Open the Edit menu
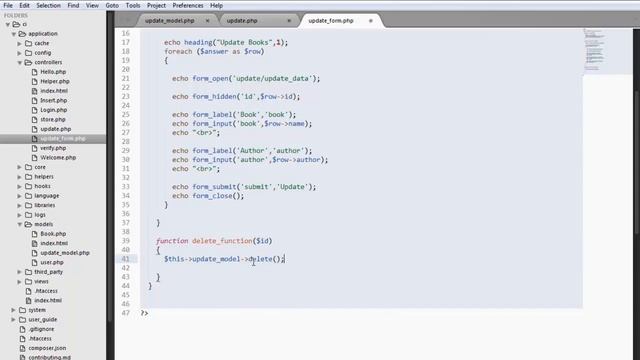This screenshot has height=360, width=640. coord(24,5)
